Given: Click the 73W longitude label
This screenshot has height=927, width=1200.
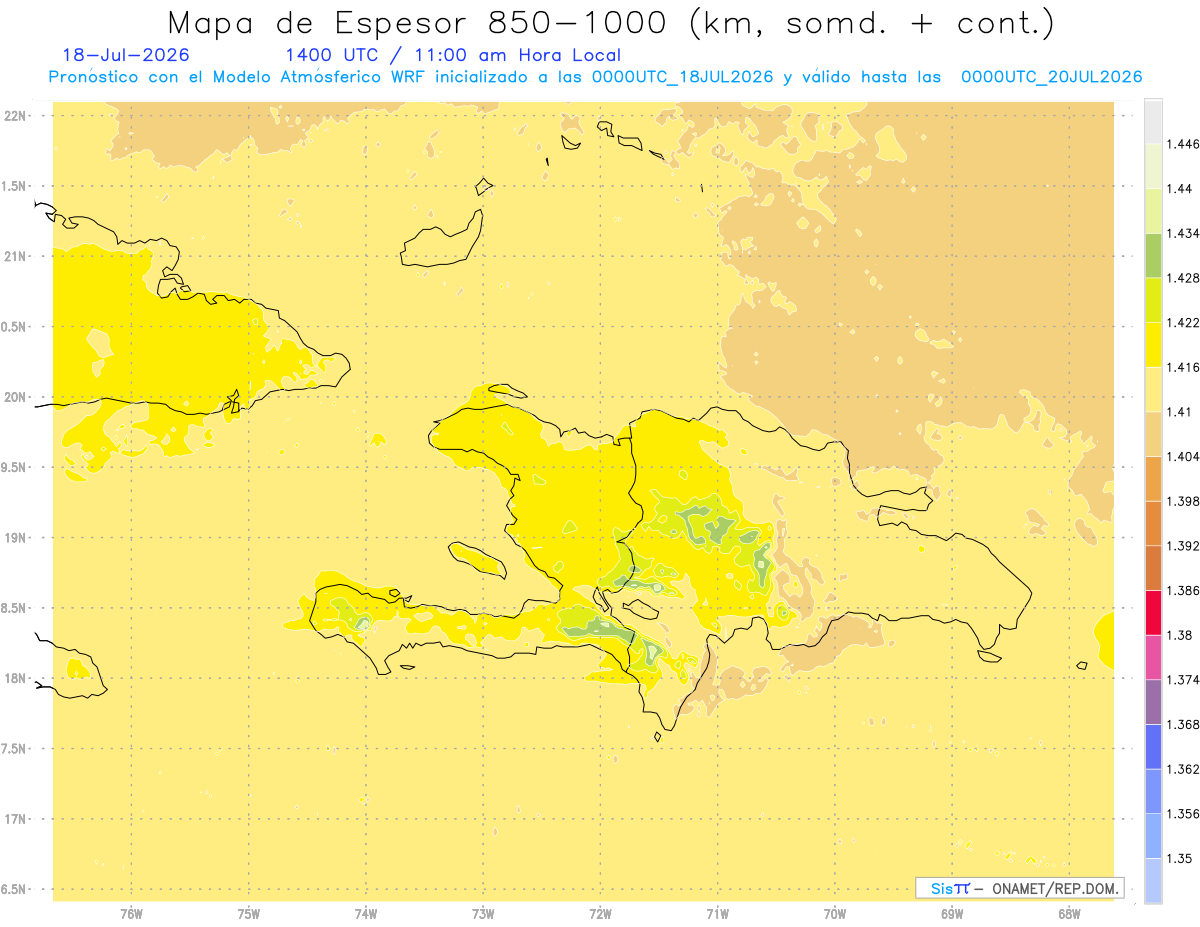Looking at the screenshot, I should click(x=483, y=913).
